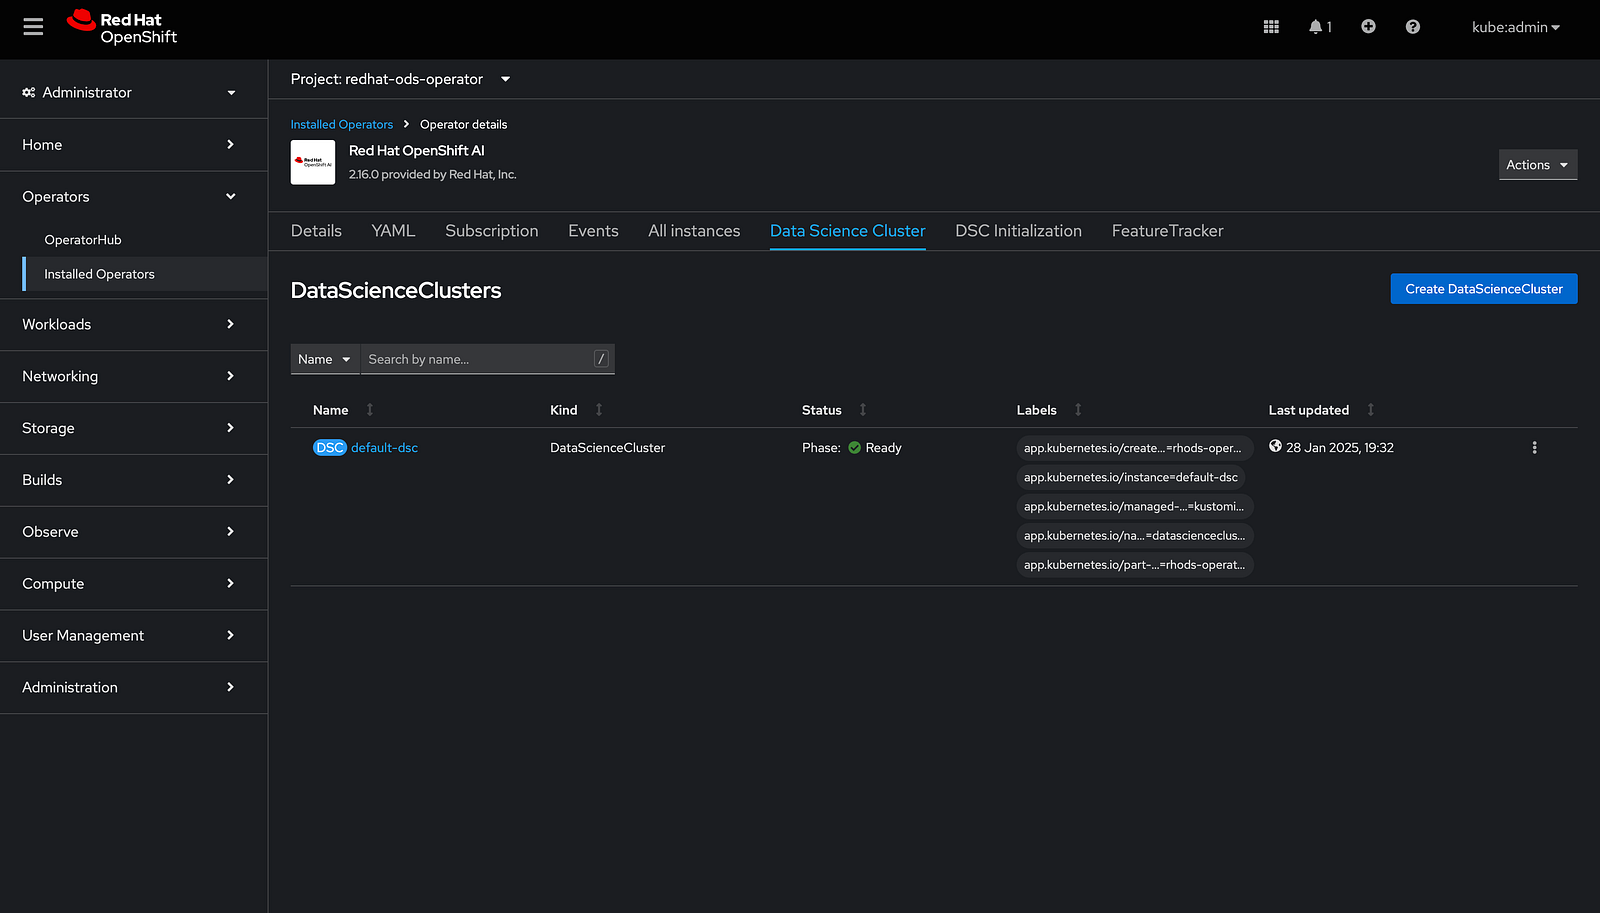1600x913 pixels.
Task: Toggle the hamburger navigation menu
Action: pyautogui.click(x=33, y=27)
